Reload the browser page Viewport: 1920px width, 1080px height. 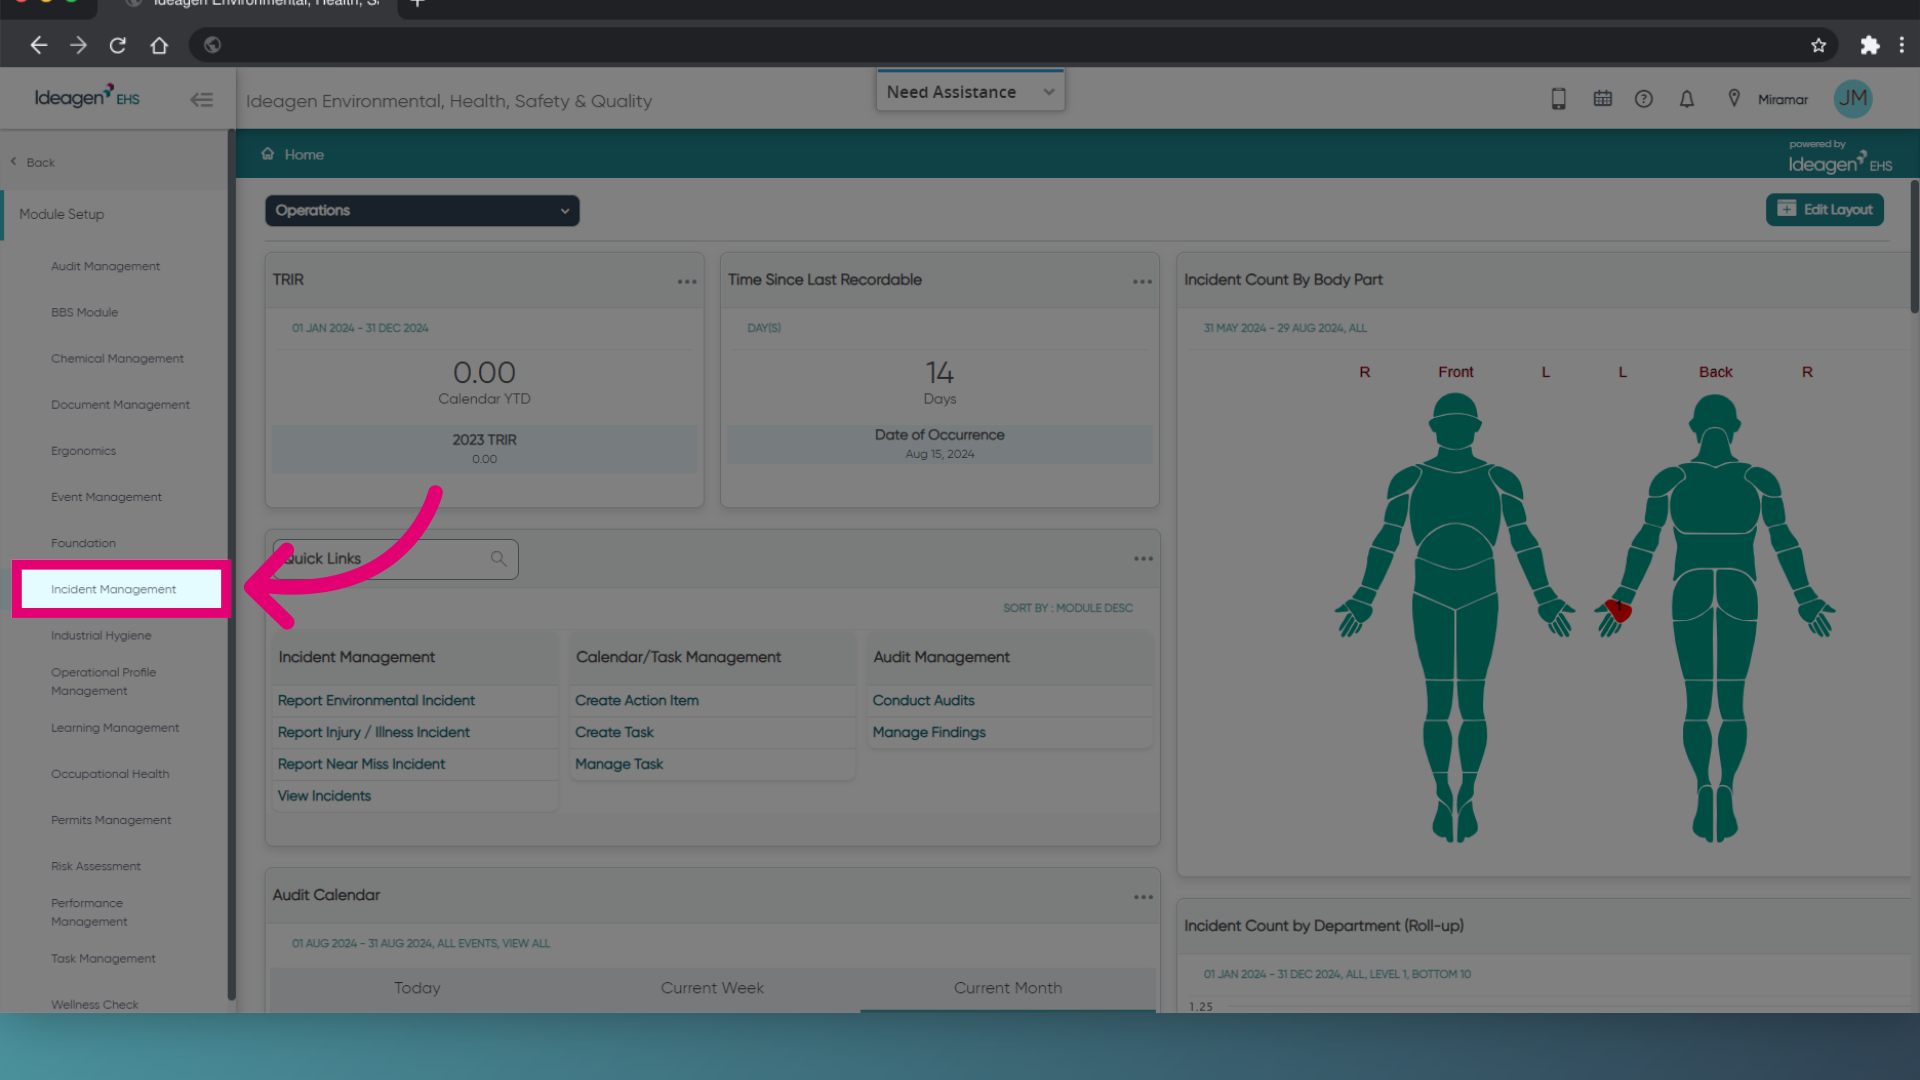click(118, 45)
